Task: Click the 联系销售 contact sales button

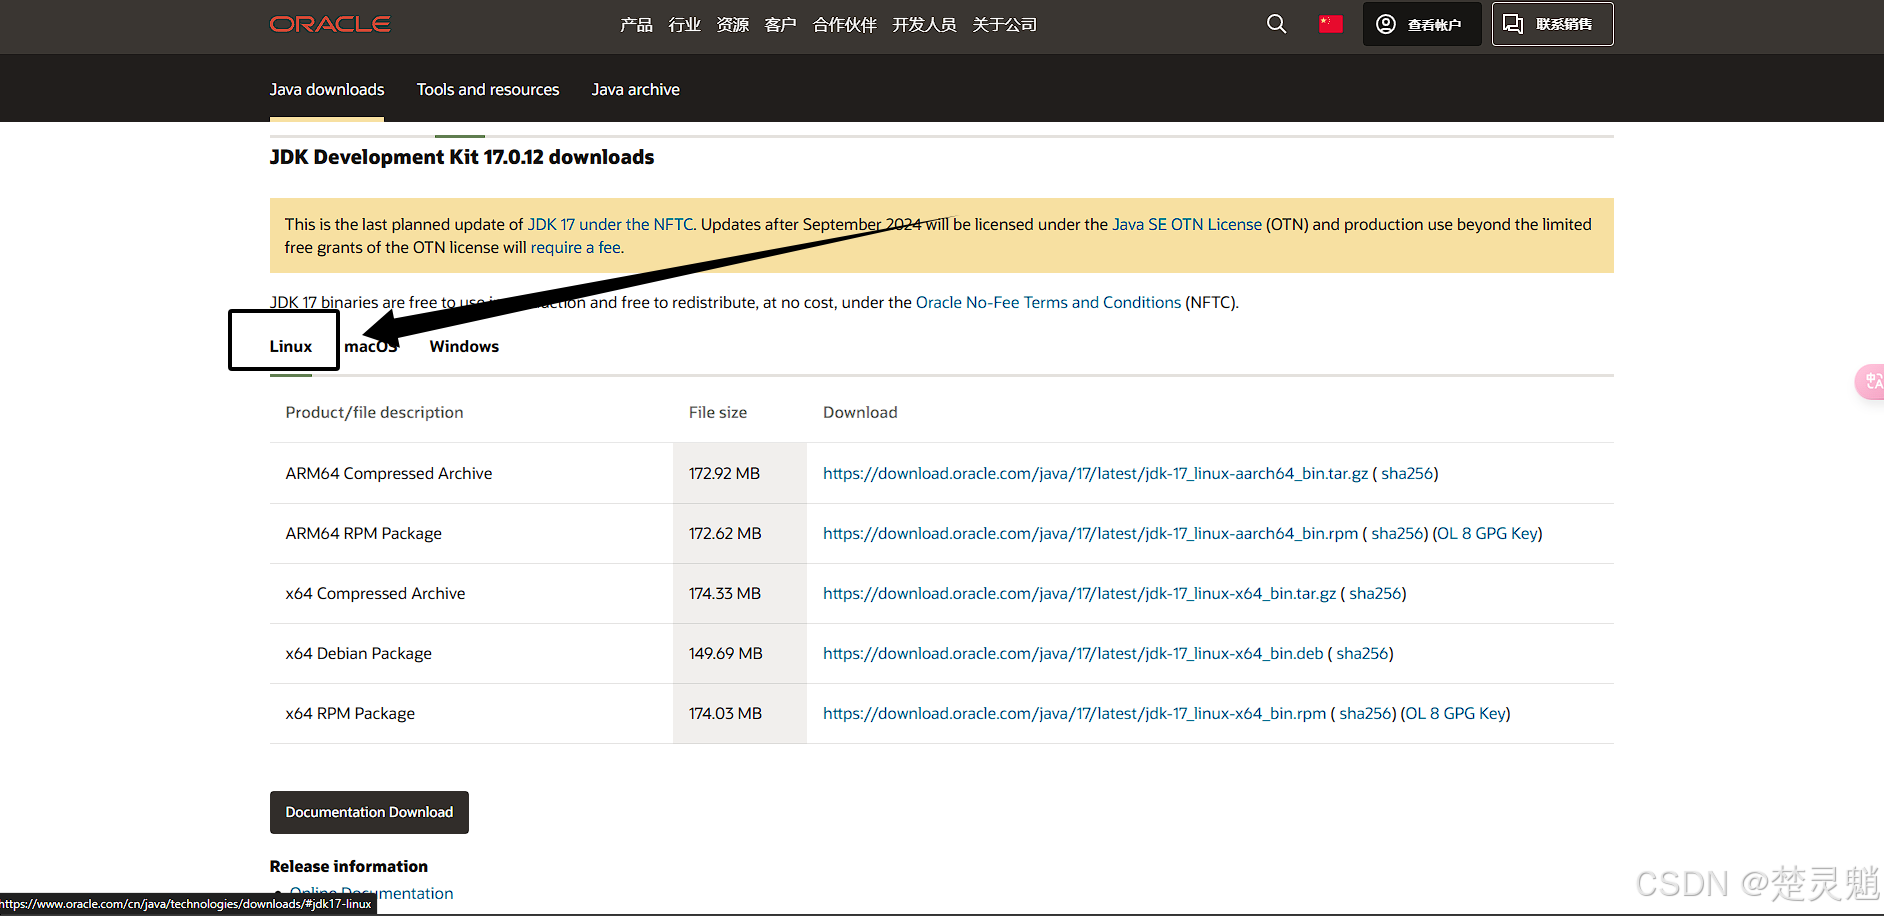Action: (1552, 24)
